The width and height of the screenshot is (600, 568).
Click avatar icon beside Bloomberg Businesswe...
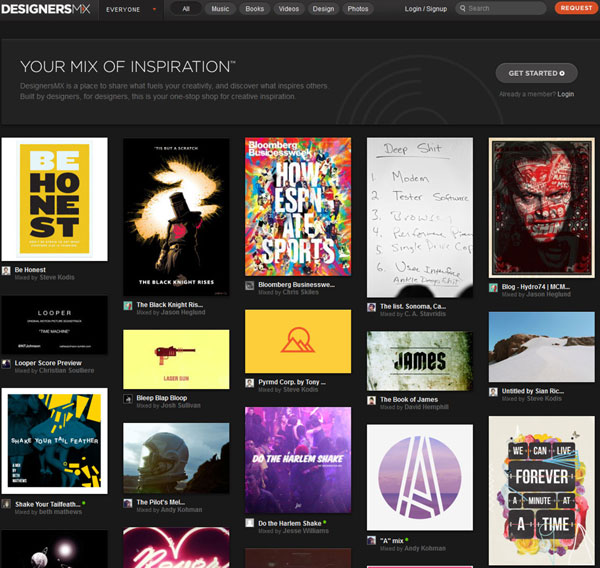pos(249,286)
